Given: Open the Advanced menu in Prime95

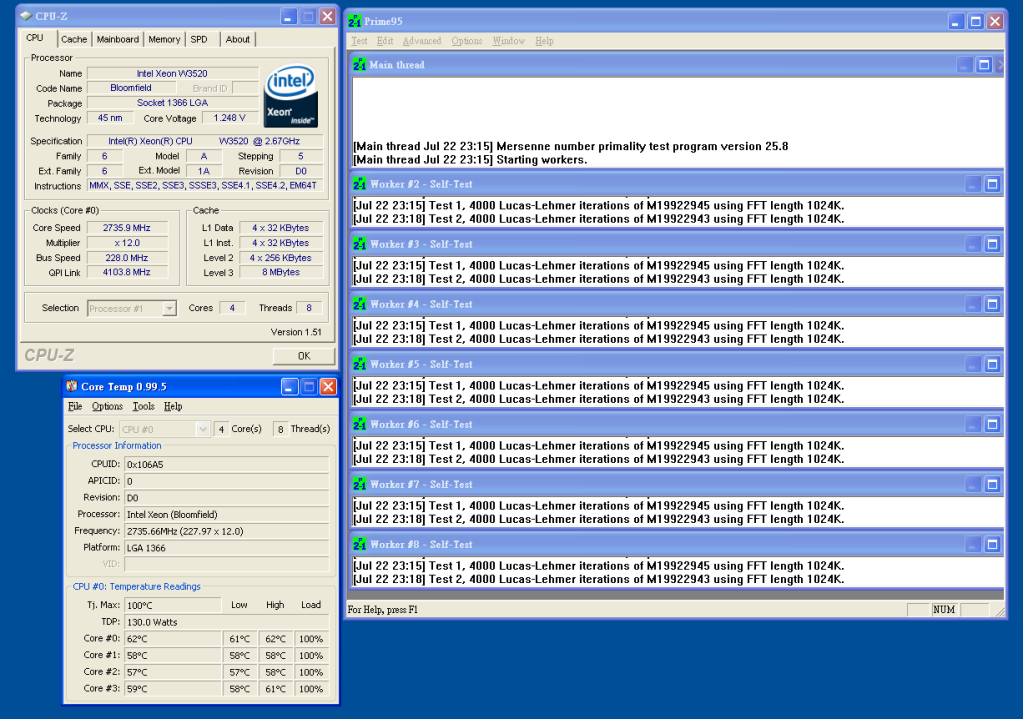Looking at the screenshot, I should [x=422, y=41].
